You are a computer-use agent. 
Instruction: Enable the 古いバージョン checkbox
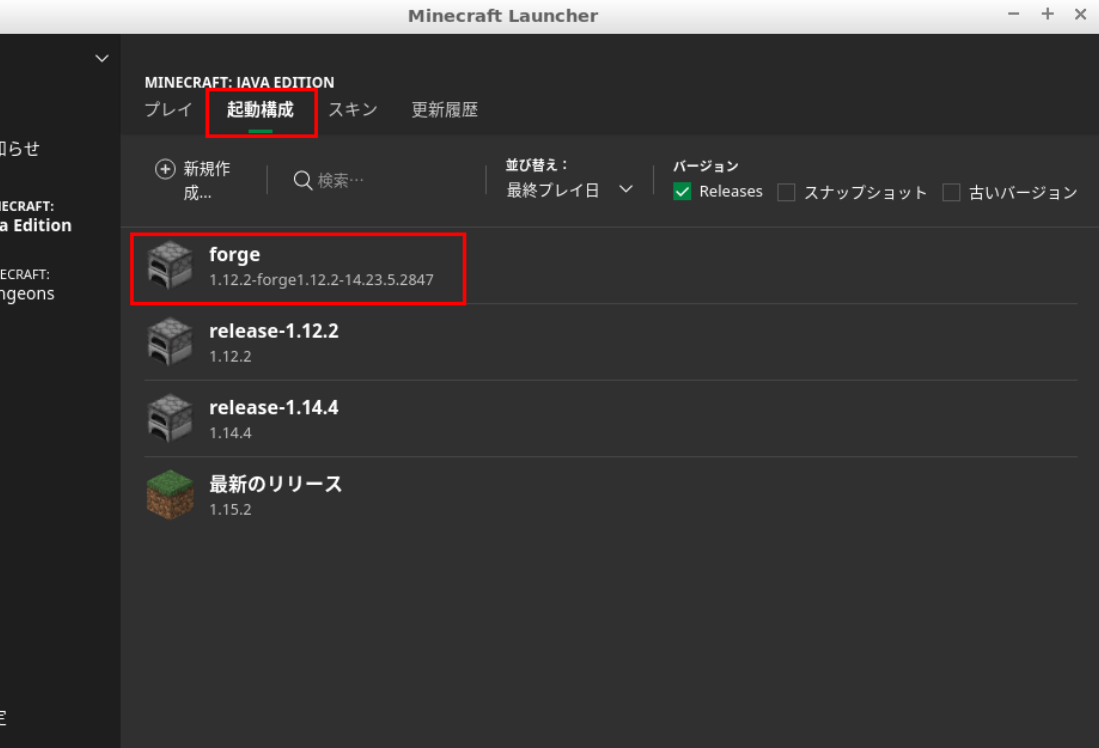tap(951, 192)
